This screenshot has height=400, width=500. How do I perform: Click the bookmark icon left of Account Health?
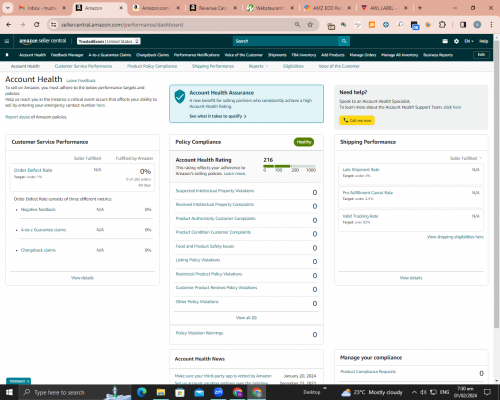pos(7,55)
